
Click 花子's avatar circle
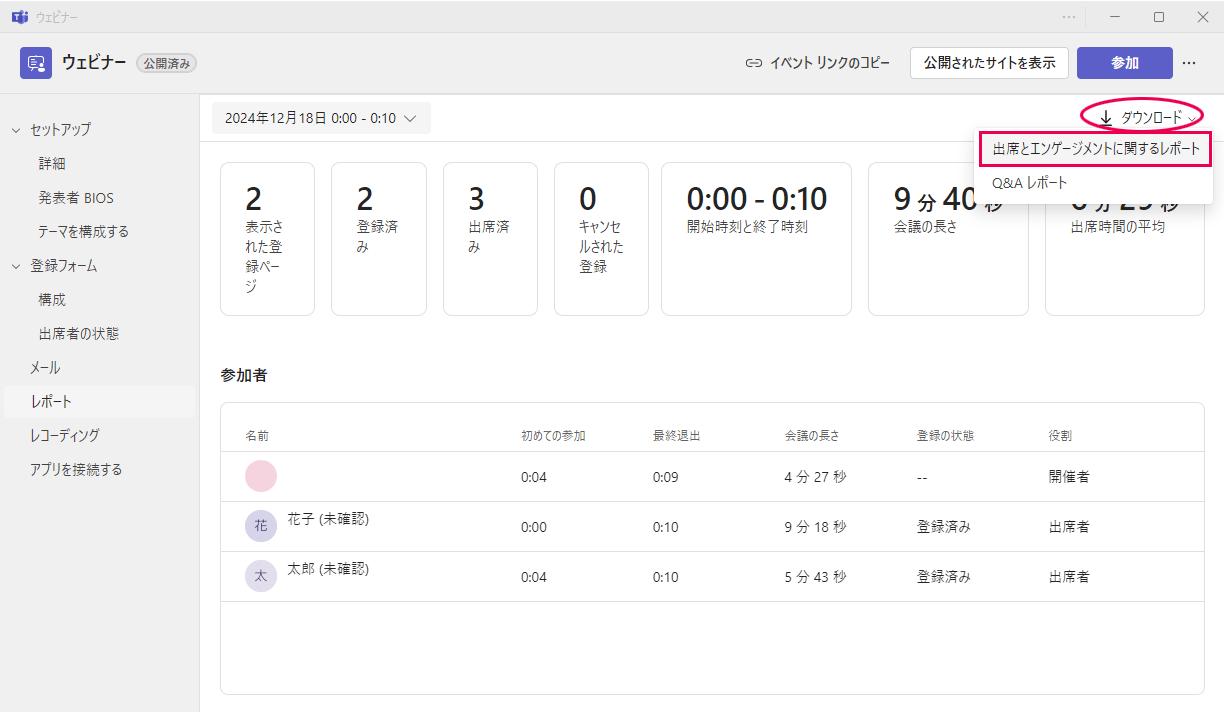coord(261,526)
